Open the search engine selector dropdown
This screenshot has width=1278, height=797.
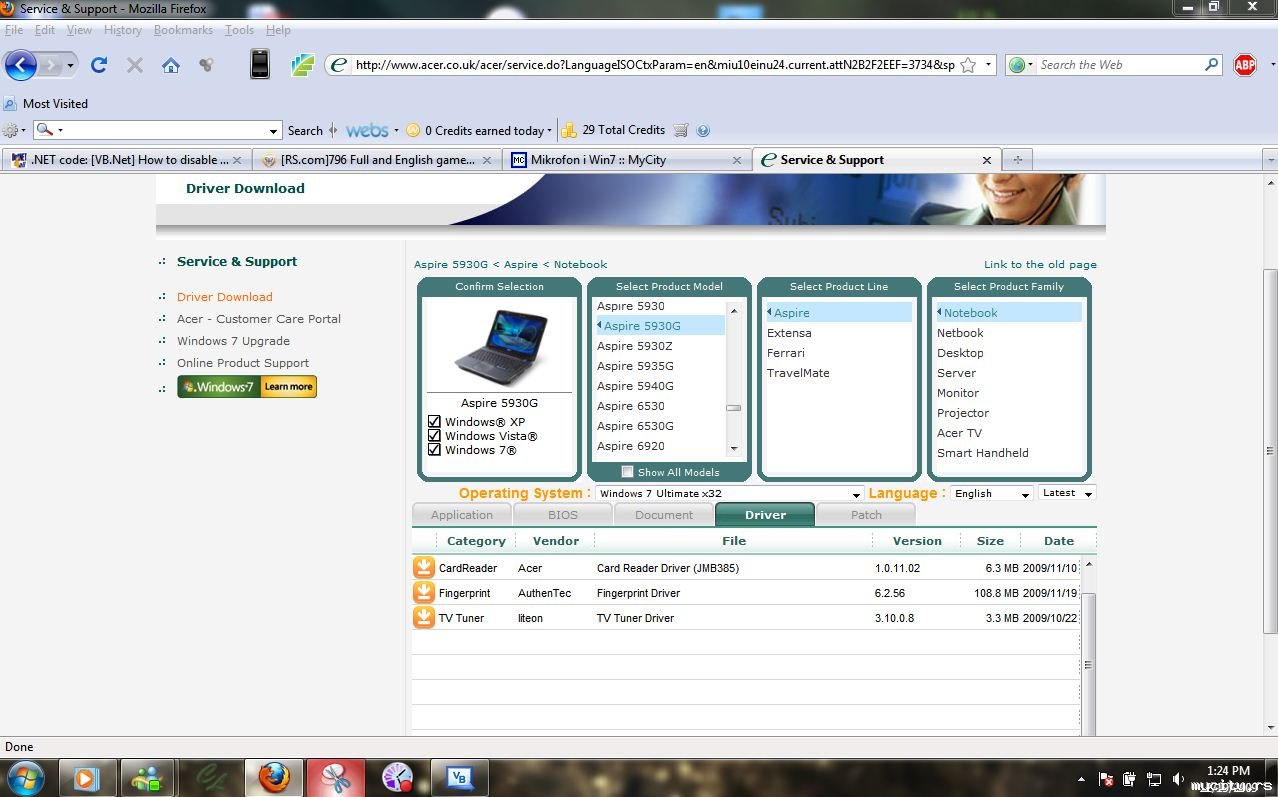tap(1020, 65)
